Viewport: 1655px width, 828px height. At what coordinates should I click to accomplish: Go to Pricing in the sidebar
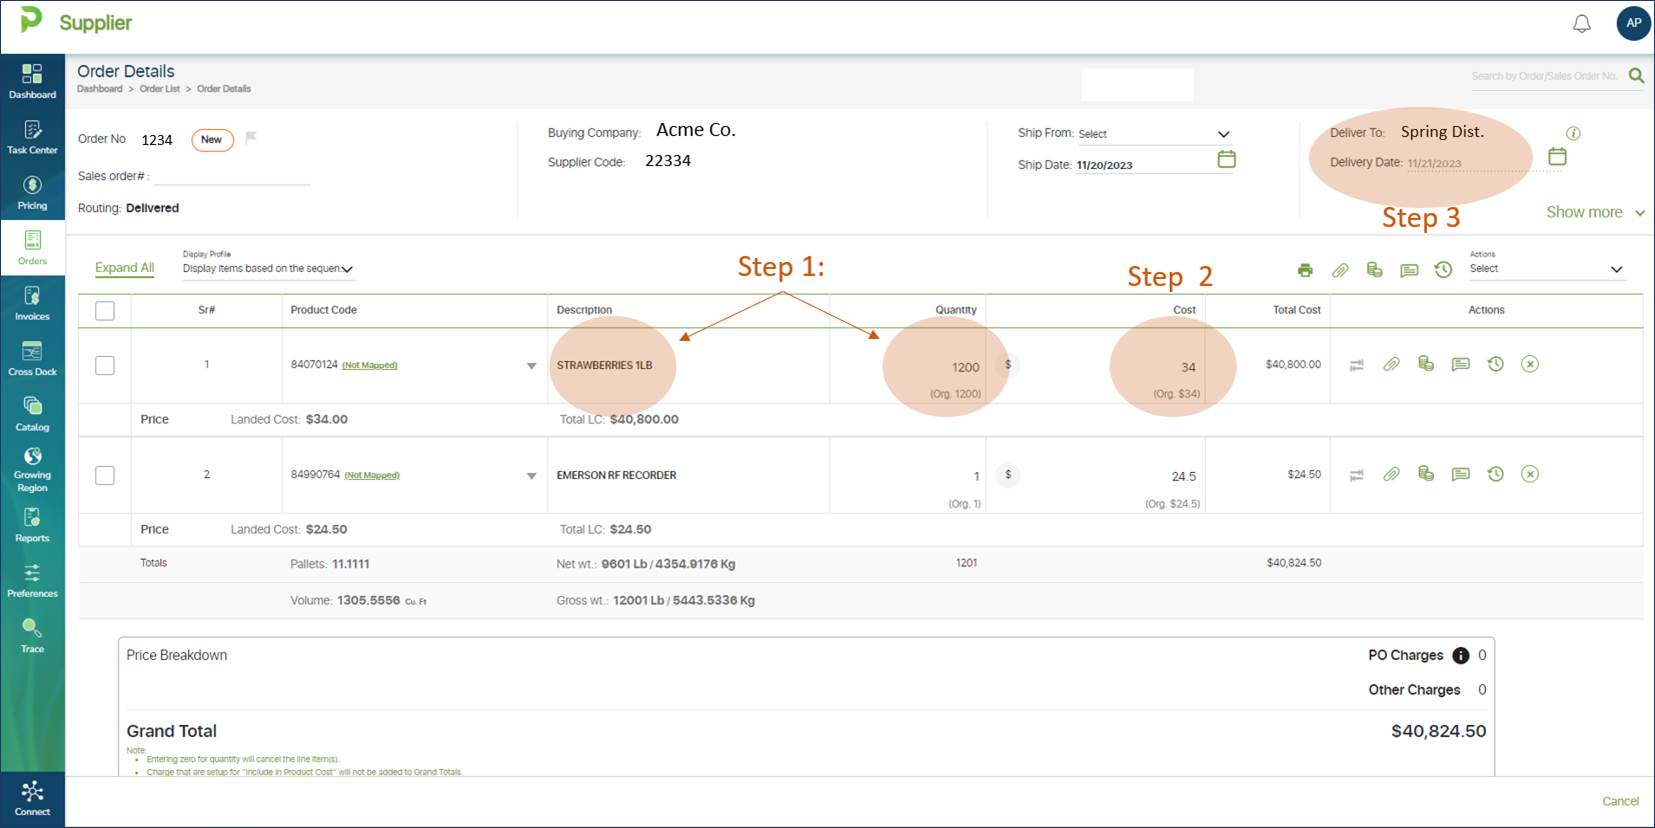click(x=32, y=193)
